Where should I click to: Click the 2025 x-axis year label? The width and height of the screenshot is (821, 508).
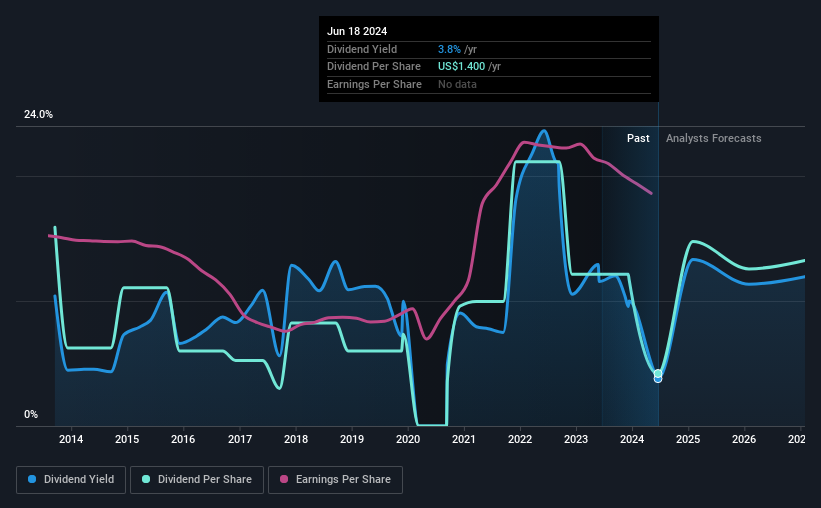tap(688, 439)
